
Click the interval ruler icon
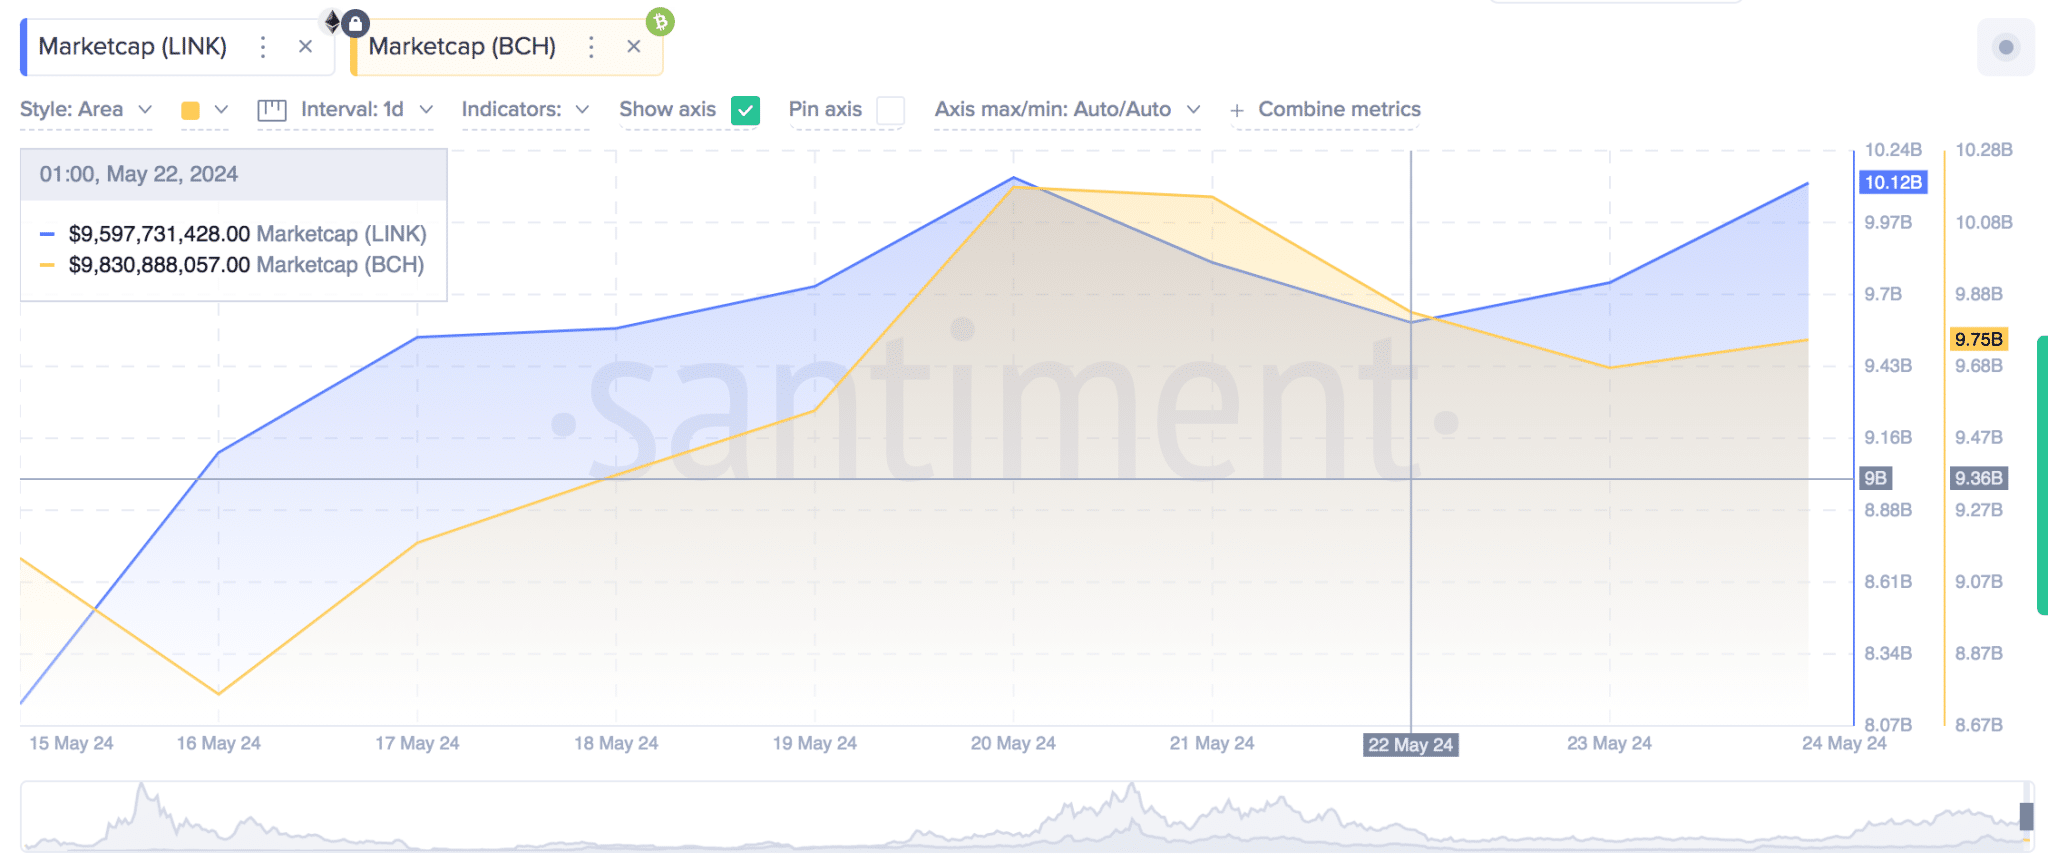point(272,110)
